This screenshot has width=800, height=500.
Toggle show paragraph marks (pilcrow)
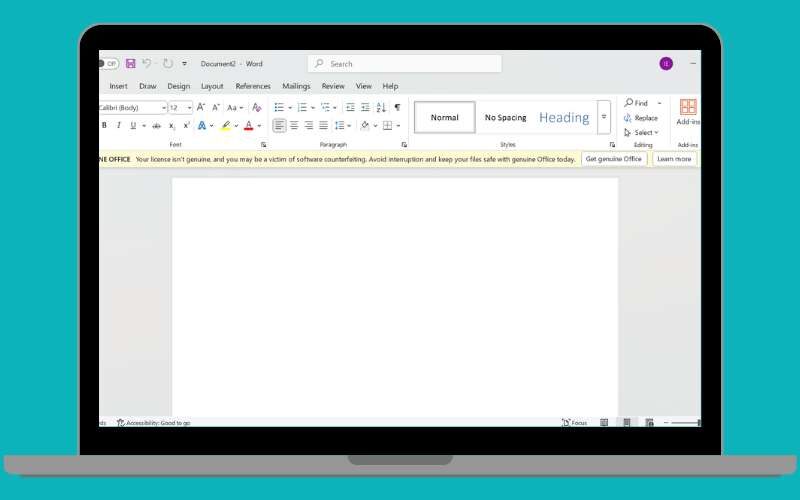397,107
